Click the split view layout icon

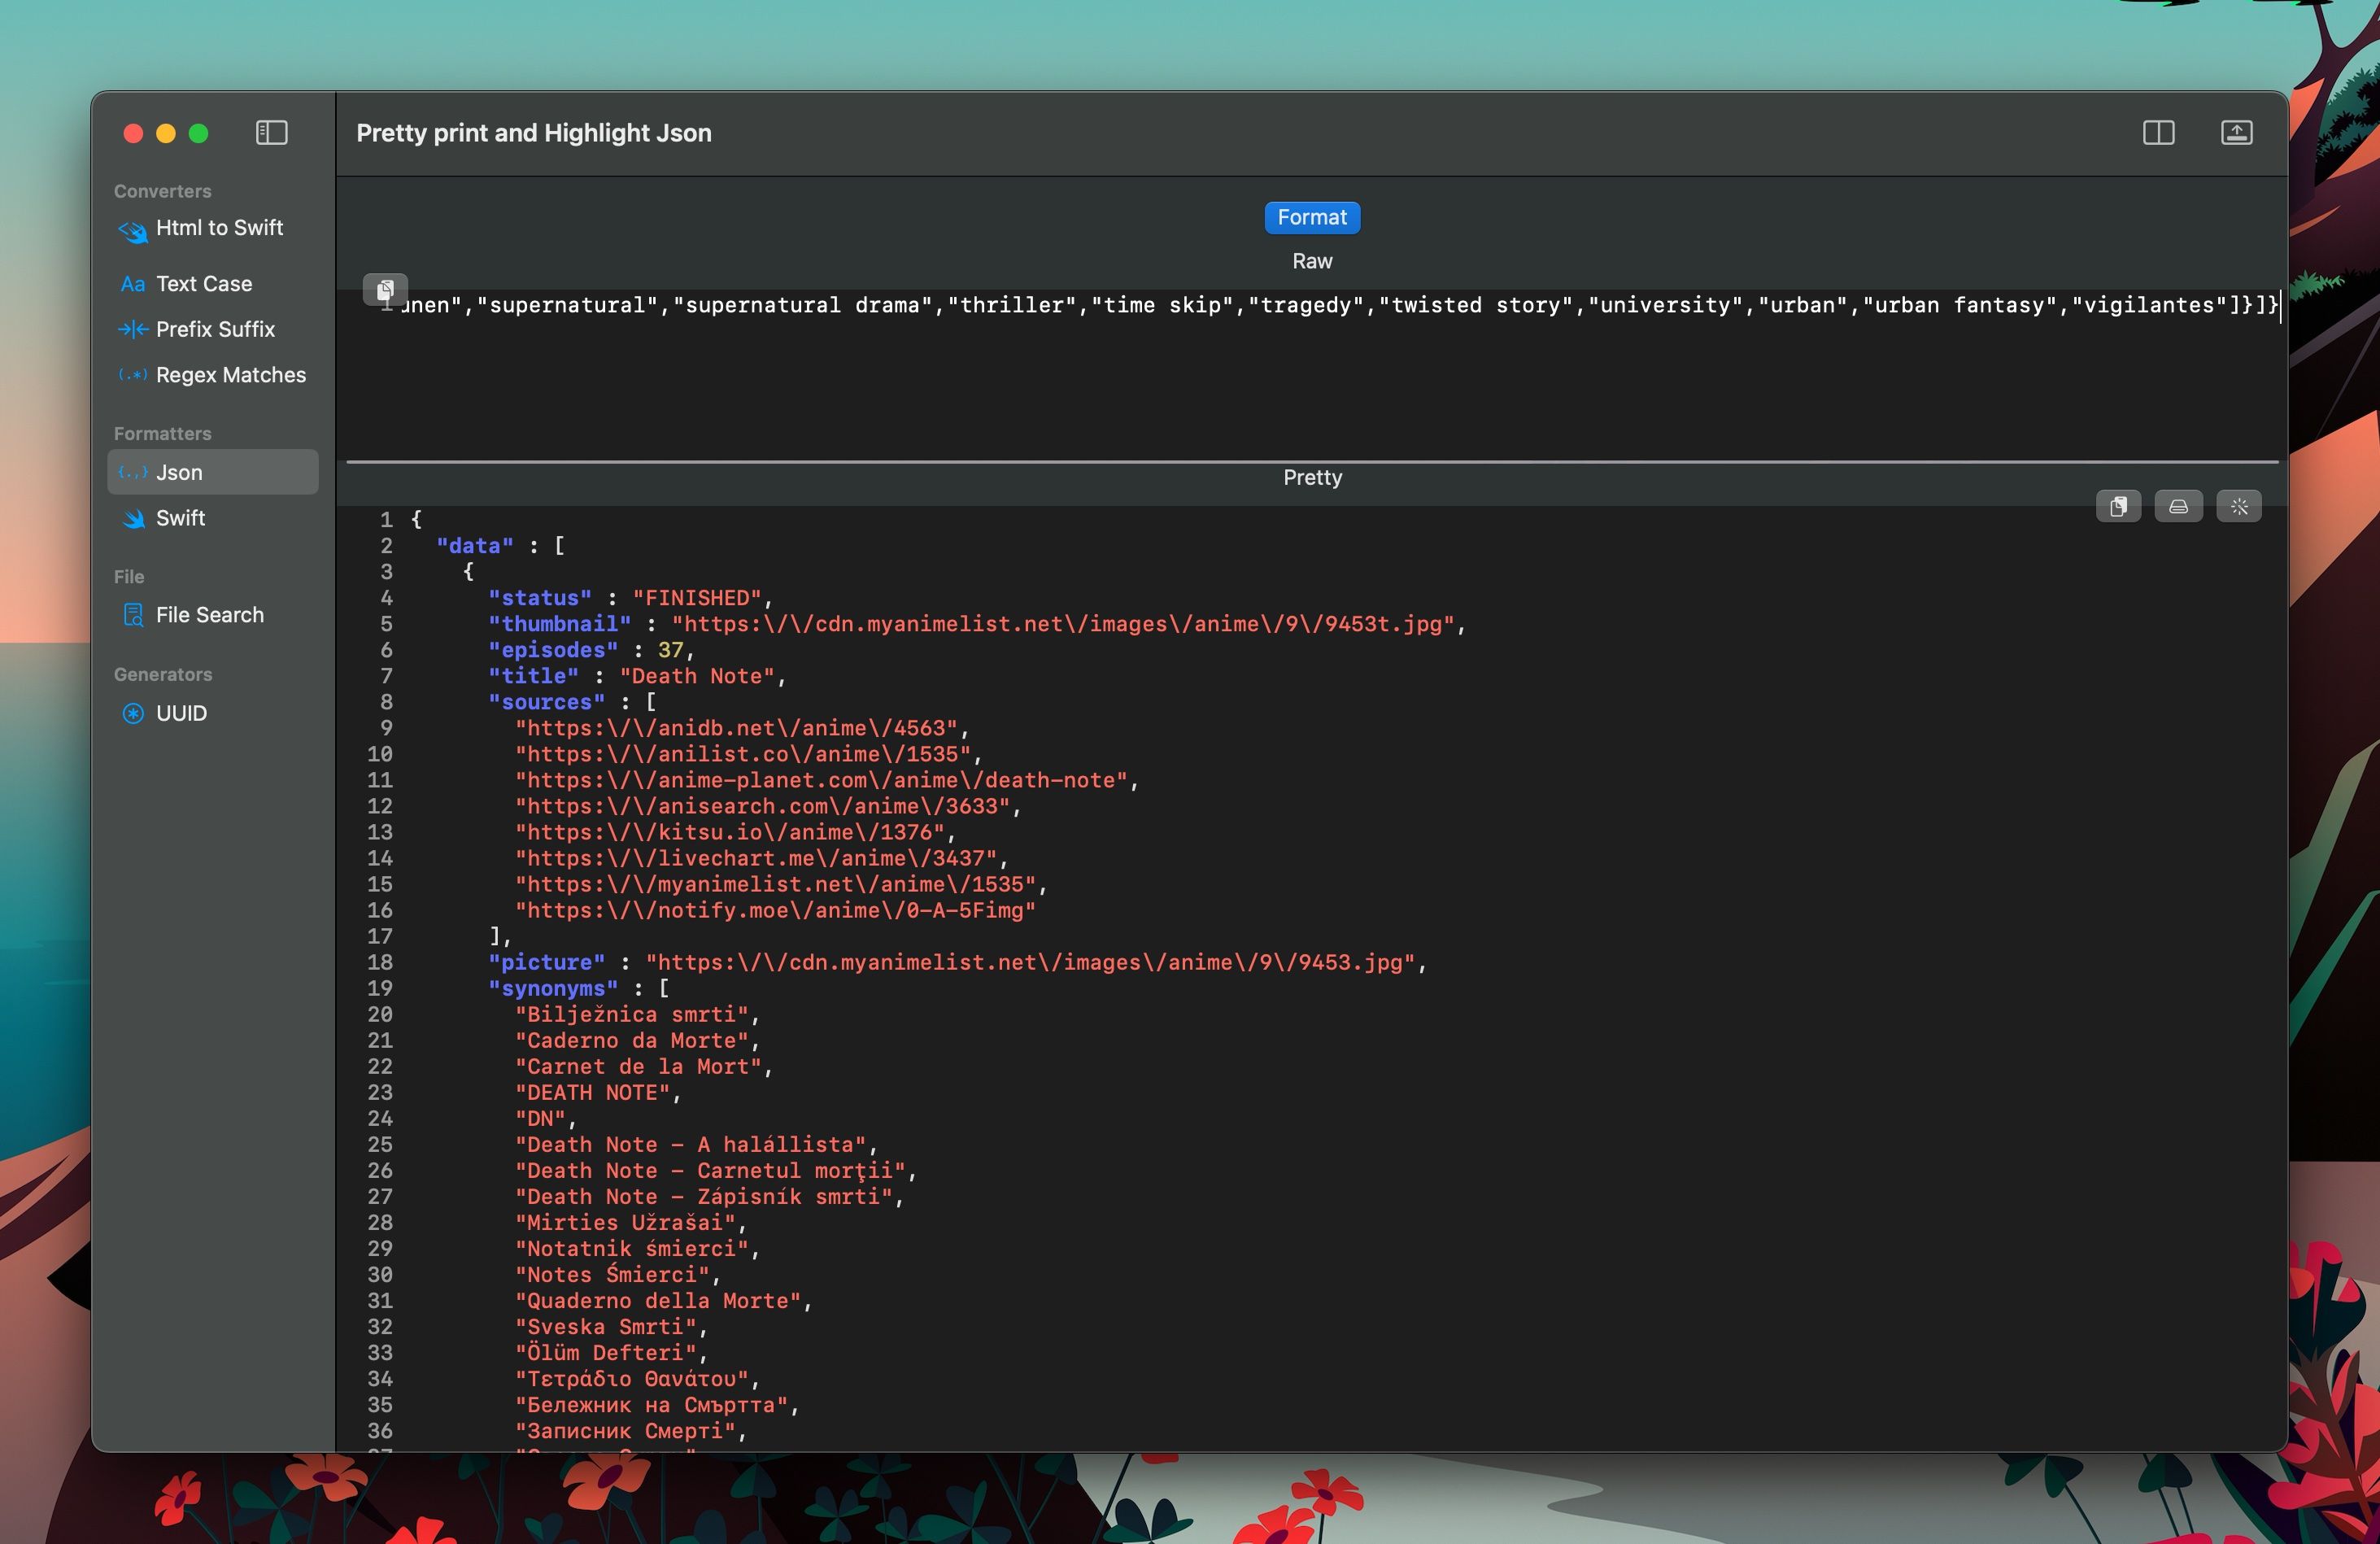2158,133
